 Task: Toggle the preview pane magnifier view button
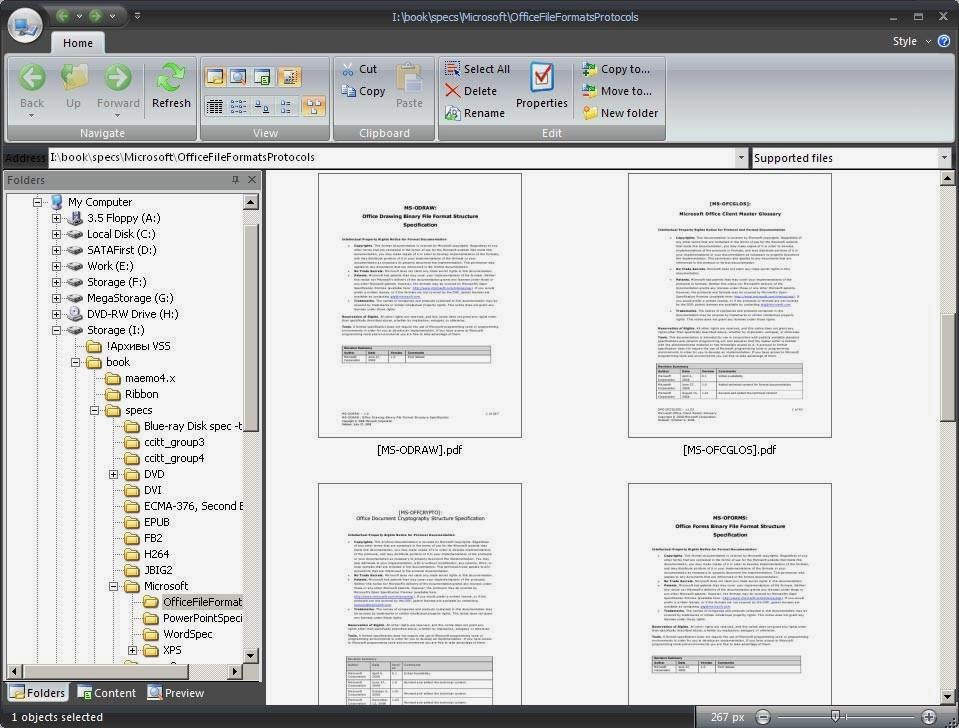click(x=239, y=76)
